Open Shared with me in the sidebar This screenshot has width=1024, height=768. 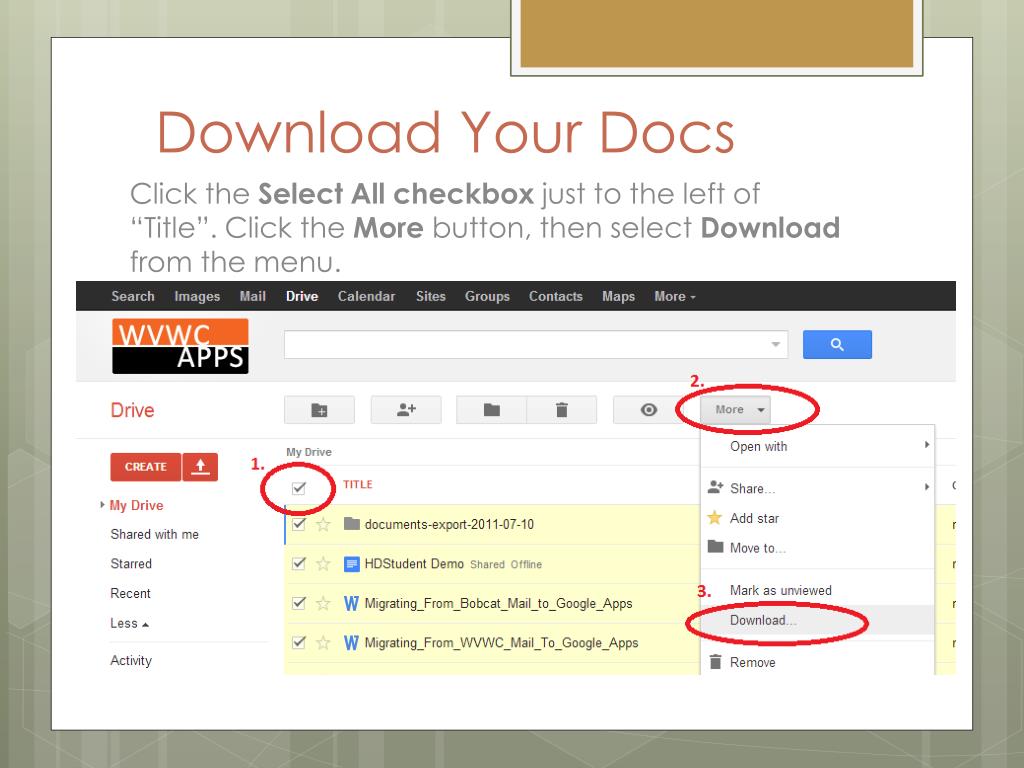[x=155, y=534]
